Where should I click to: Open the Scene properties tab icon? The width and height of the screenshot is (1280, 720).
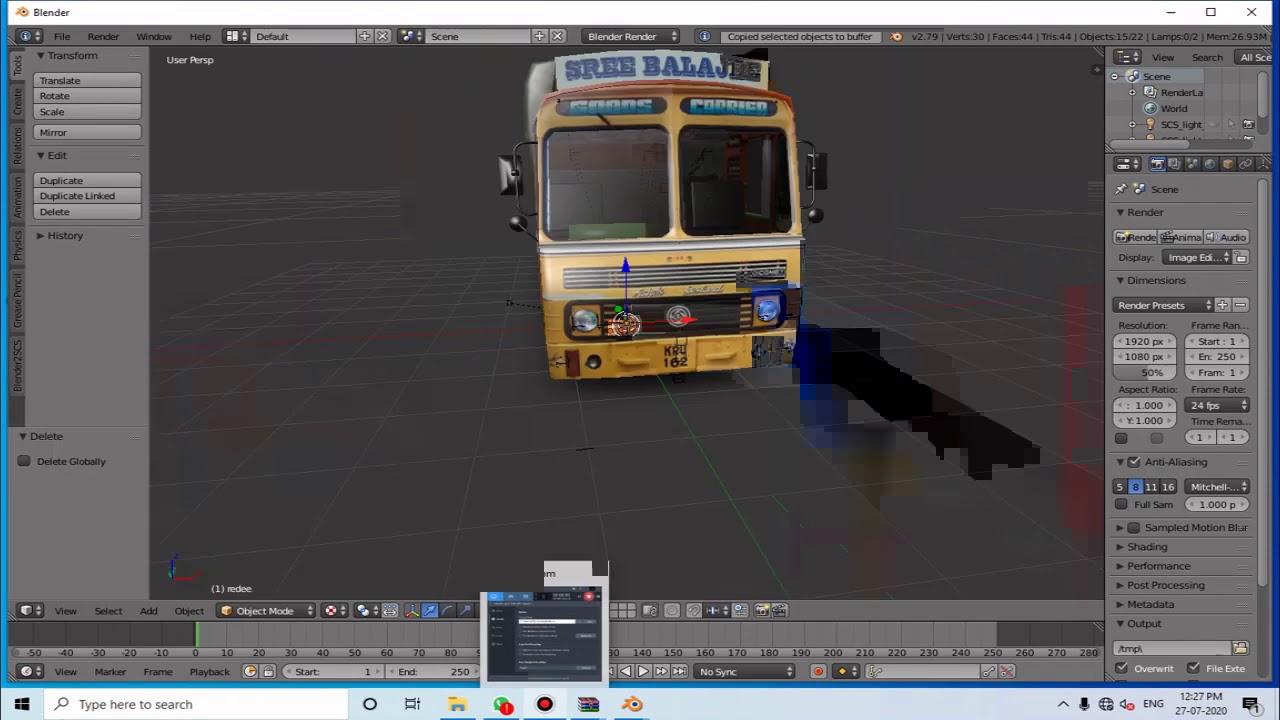[x=1192, y=164]
